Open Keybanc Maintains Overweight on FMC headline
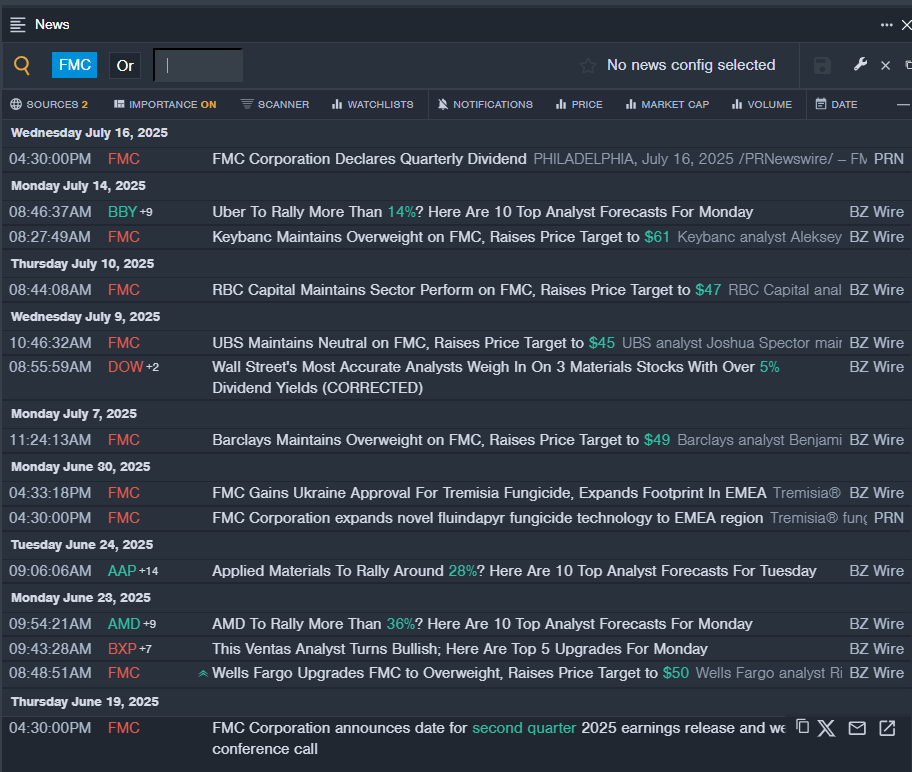Viewport: 912px width, 772px height. click(441, 237)
